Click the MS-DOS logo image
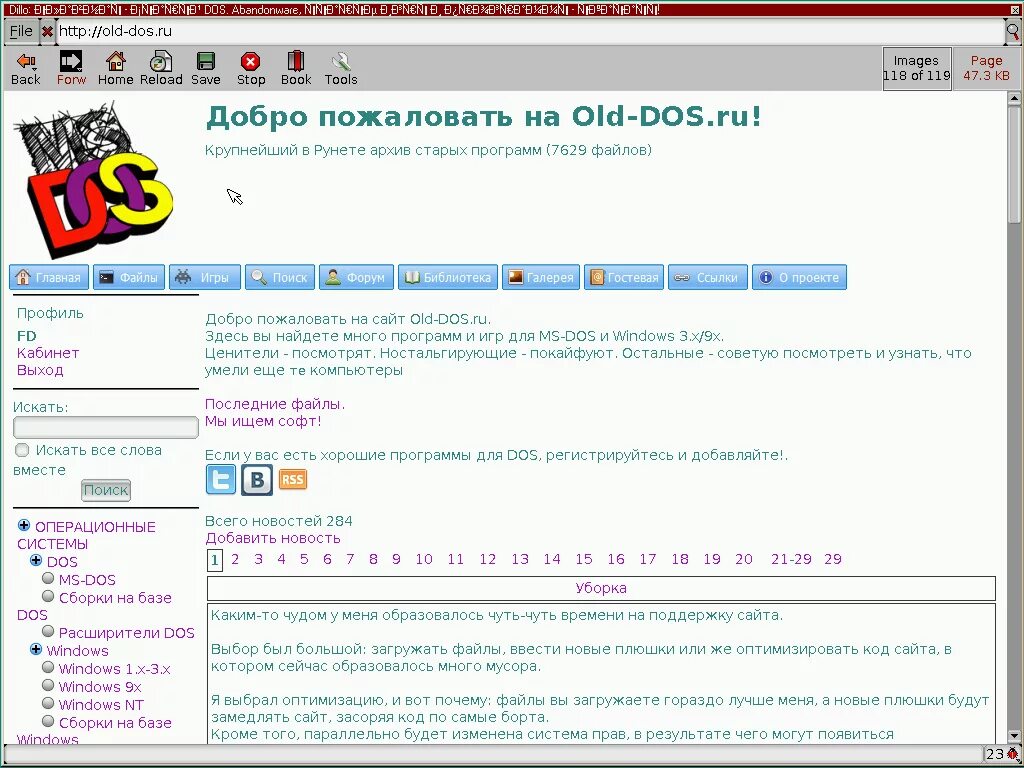Viewport: 1024px width, 768px height. [x=93, y=180]
